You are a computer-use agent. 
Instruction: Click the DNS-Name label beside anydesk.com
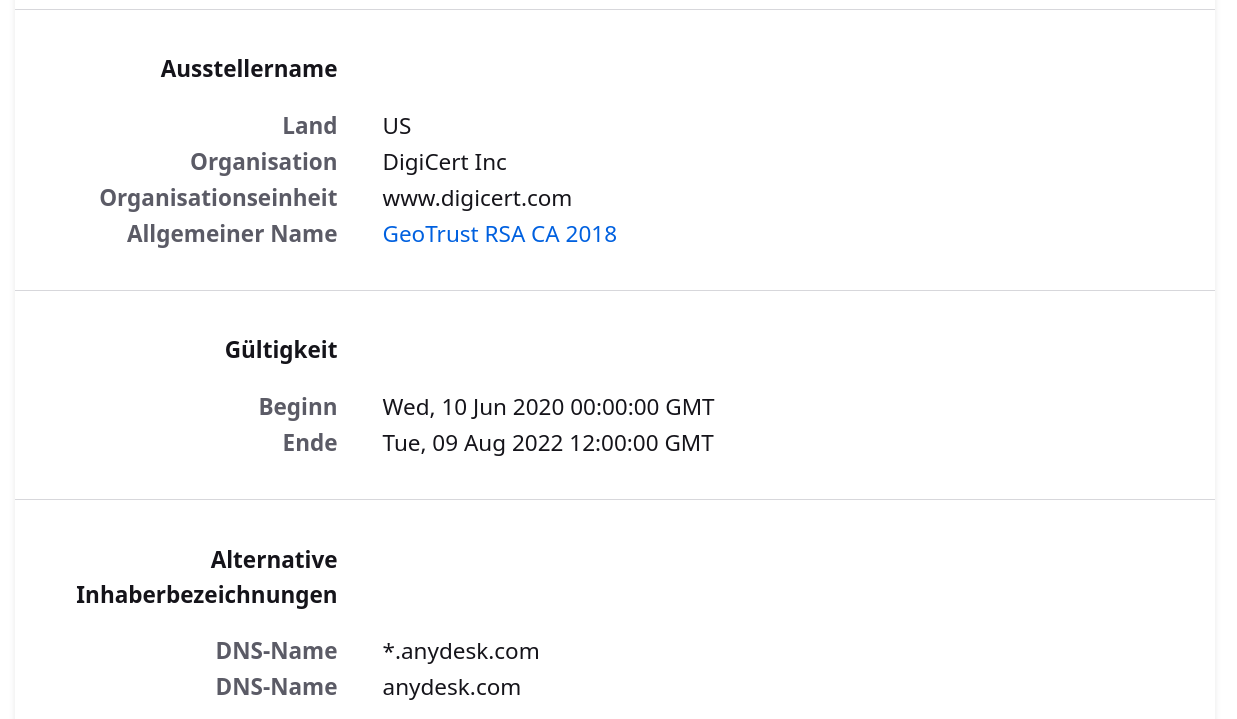point(277,687)
